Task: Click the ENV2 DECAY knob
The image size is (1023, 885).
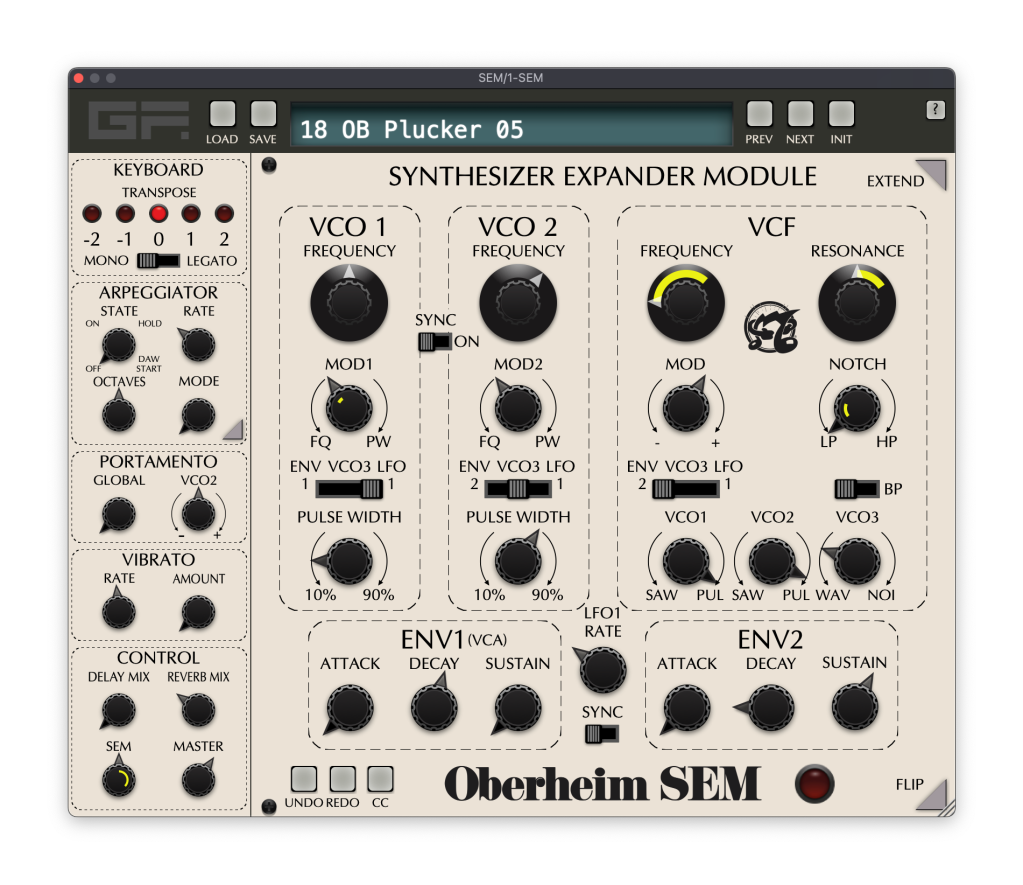Action: click(x=771, y=708)
